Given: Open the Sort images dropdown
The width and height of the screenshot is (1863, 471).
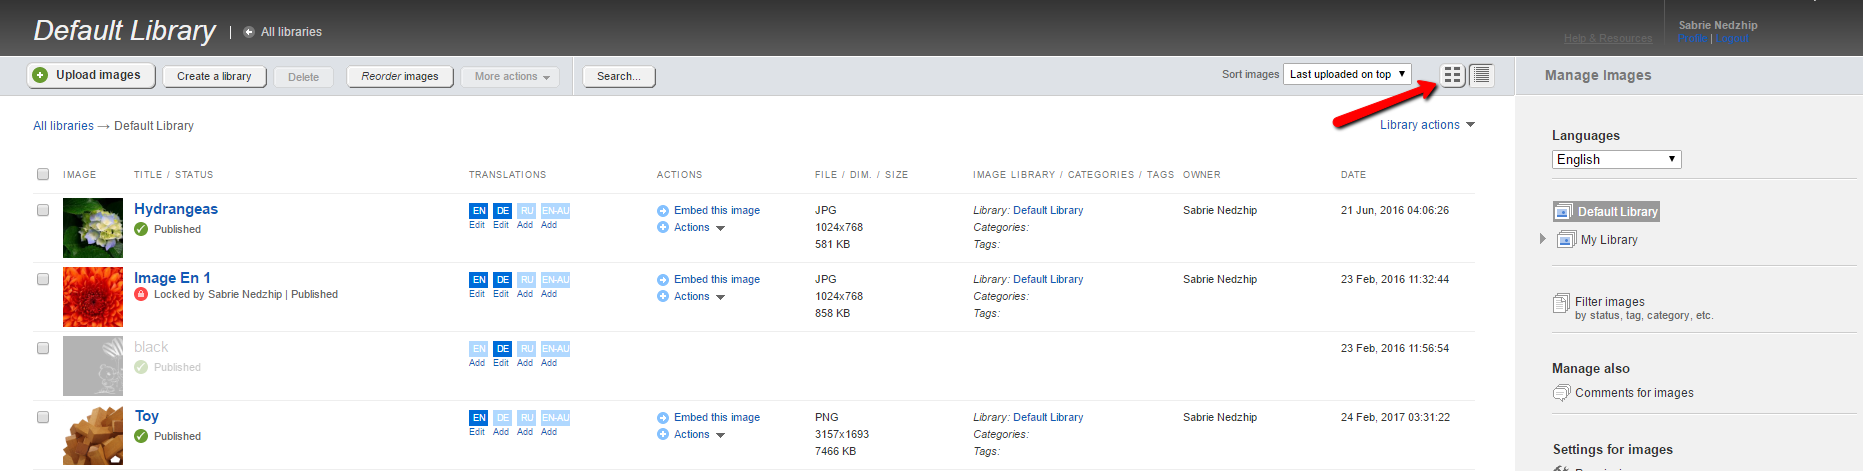Looking at the screenshot, I should tap(1347, 74).
